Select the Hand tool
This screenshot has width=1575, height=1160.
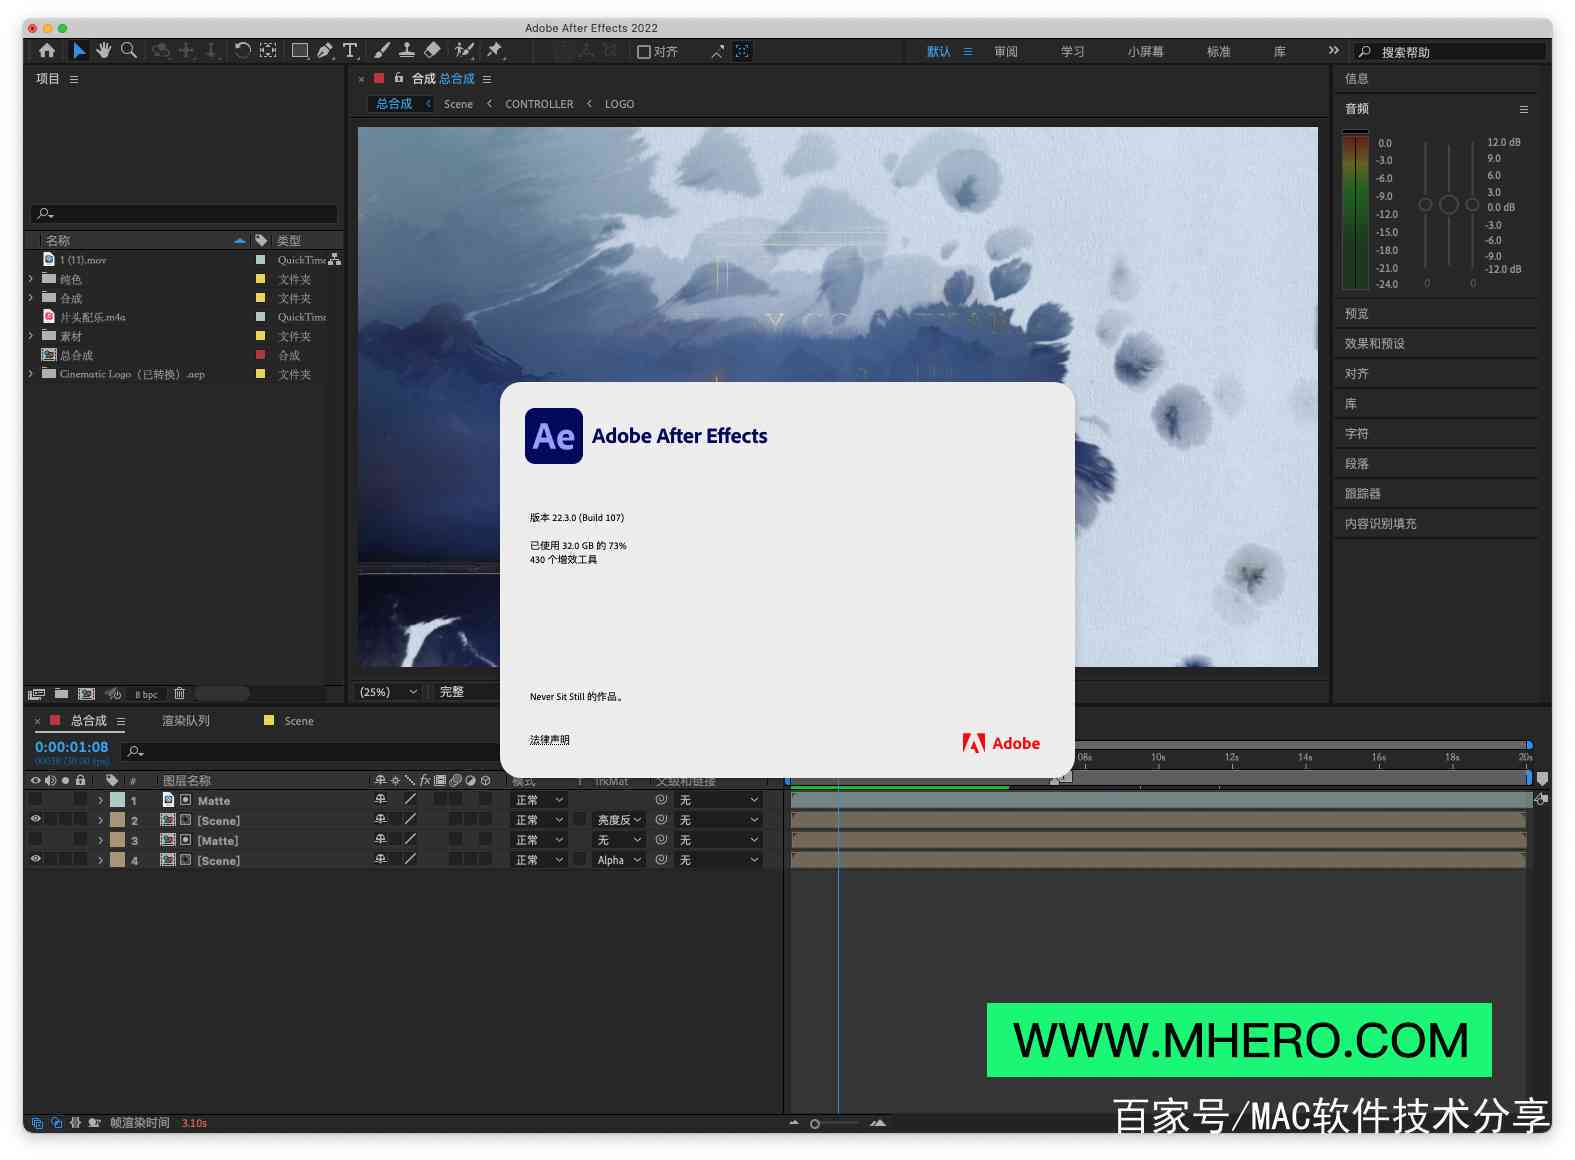(103, 50)
